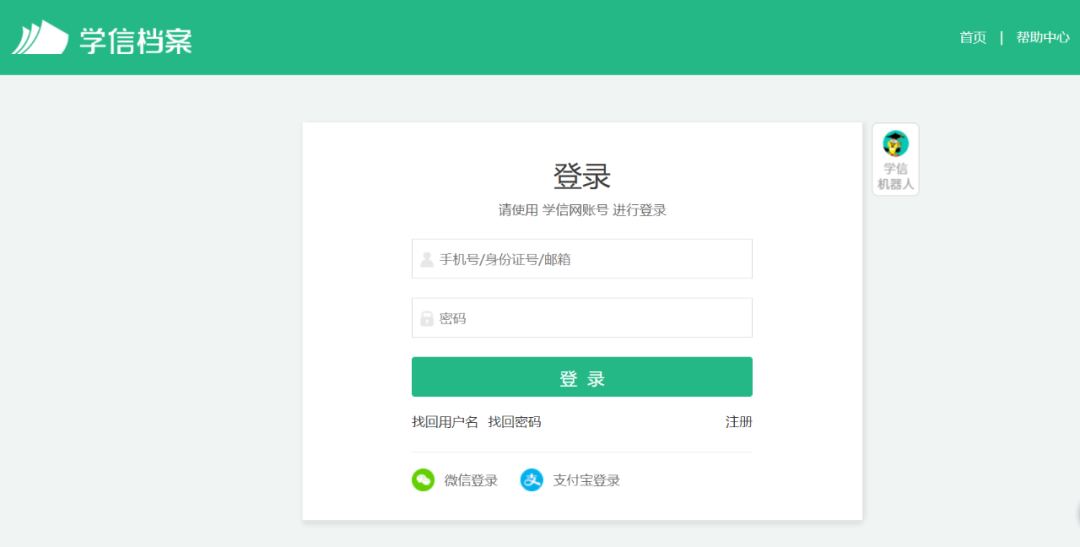Click the WeChat login icon
Screen dimensions: 1080x547
pyautogui.click(x=423, y=480)
